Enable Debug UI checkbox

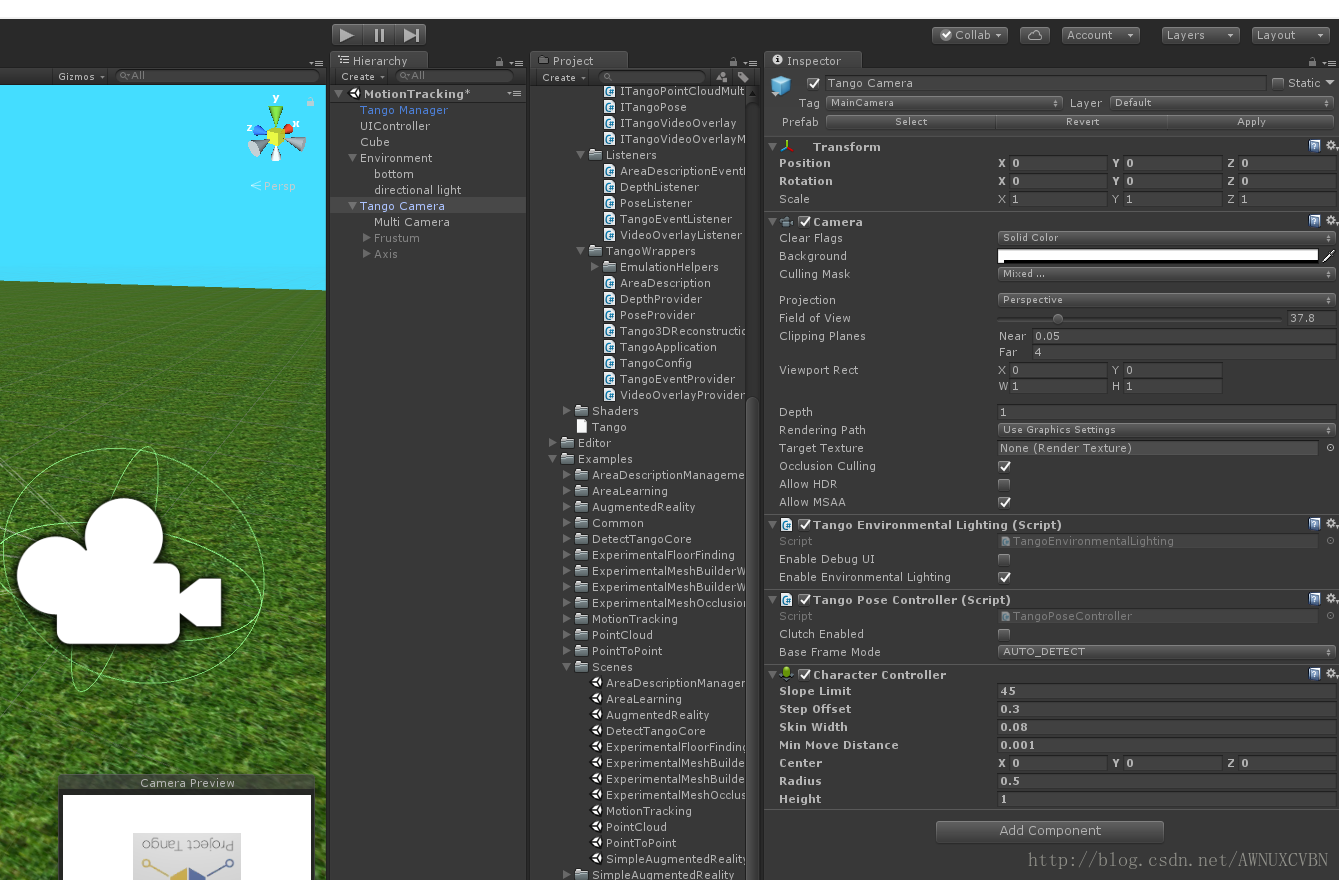point(1004,559)
